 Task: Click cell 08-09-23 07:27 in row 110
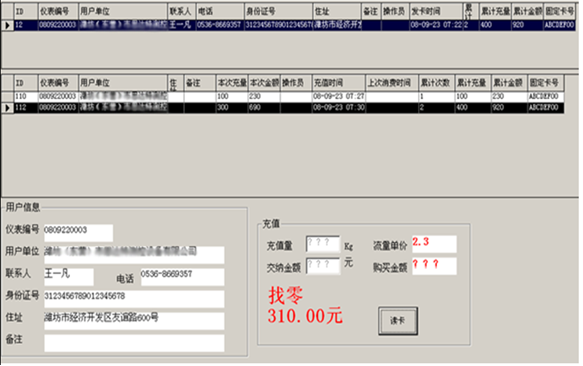[x=338, y=97]
